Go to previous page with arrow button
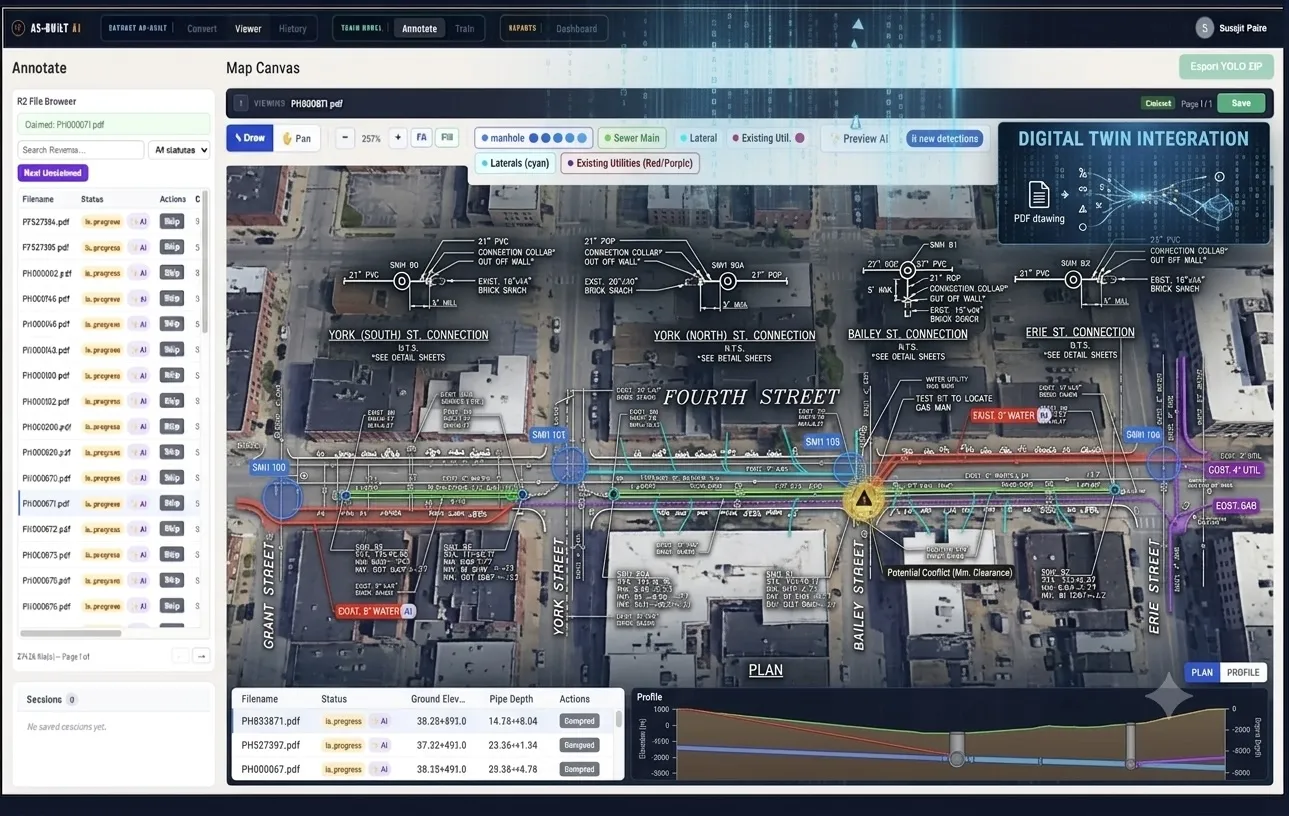Image resolution: width=1289 pixels, height=816 pixels. 180,656
